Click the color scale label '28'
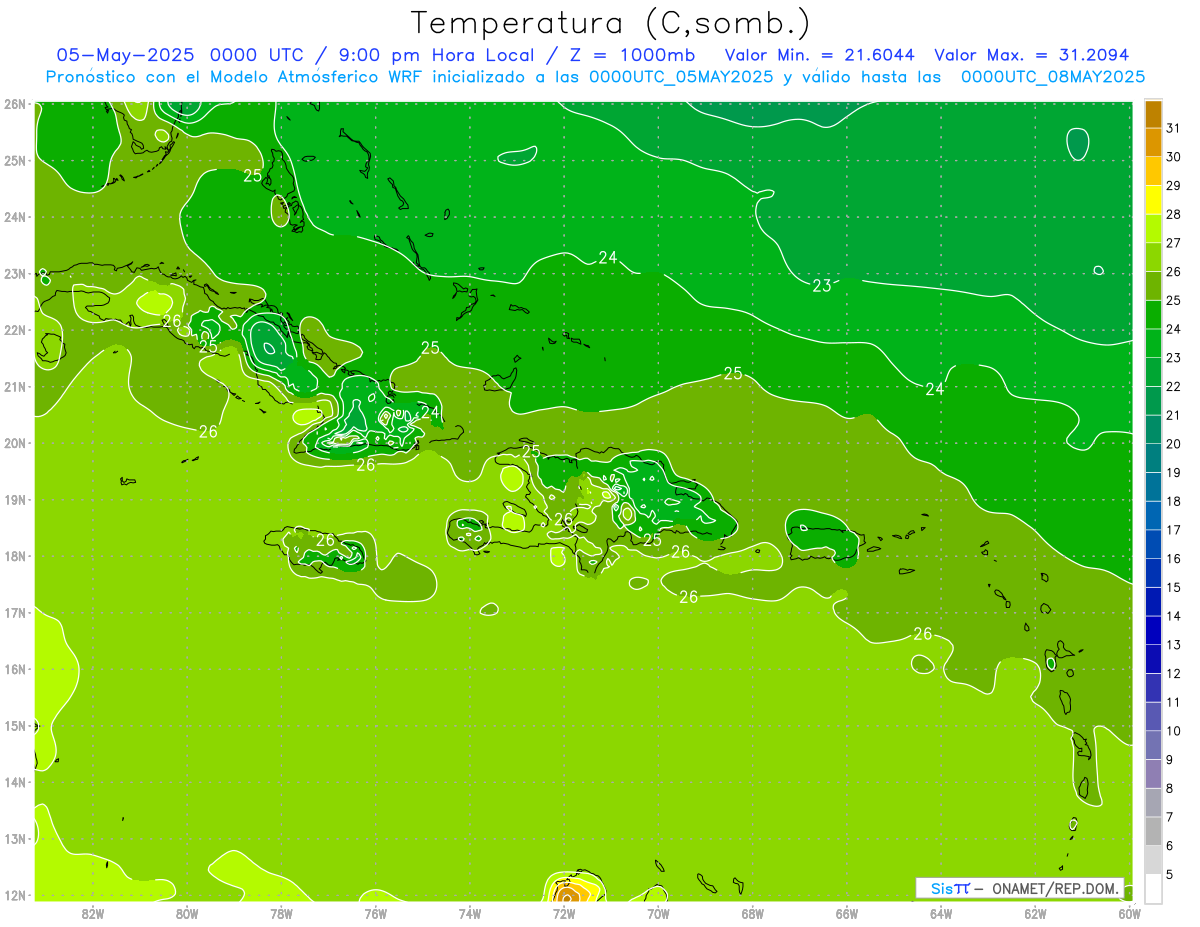1200x927 pixels. [1173, 214]
